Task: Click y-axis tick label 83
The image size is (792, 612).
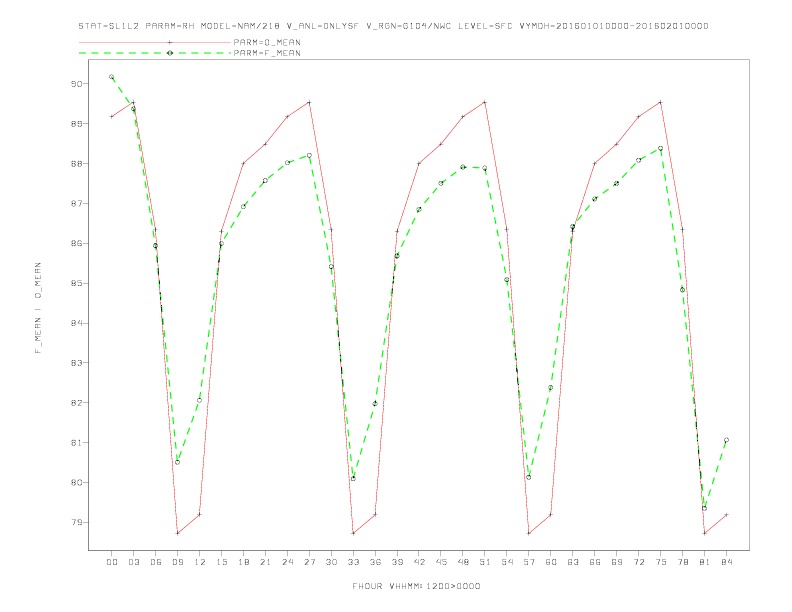Action: point(76,363)
